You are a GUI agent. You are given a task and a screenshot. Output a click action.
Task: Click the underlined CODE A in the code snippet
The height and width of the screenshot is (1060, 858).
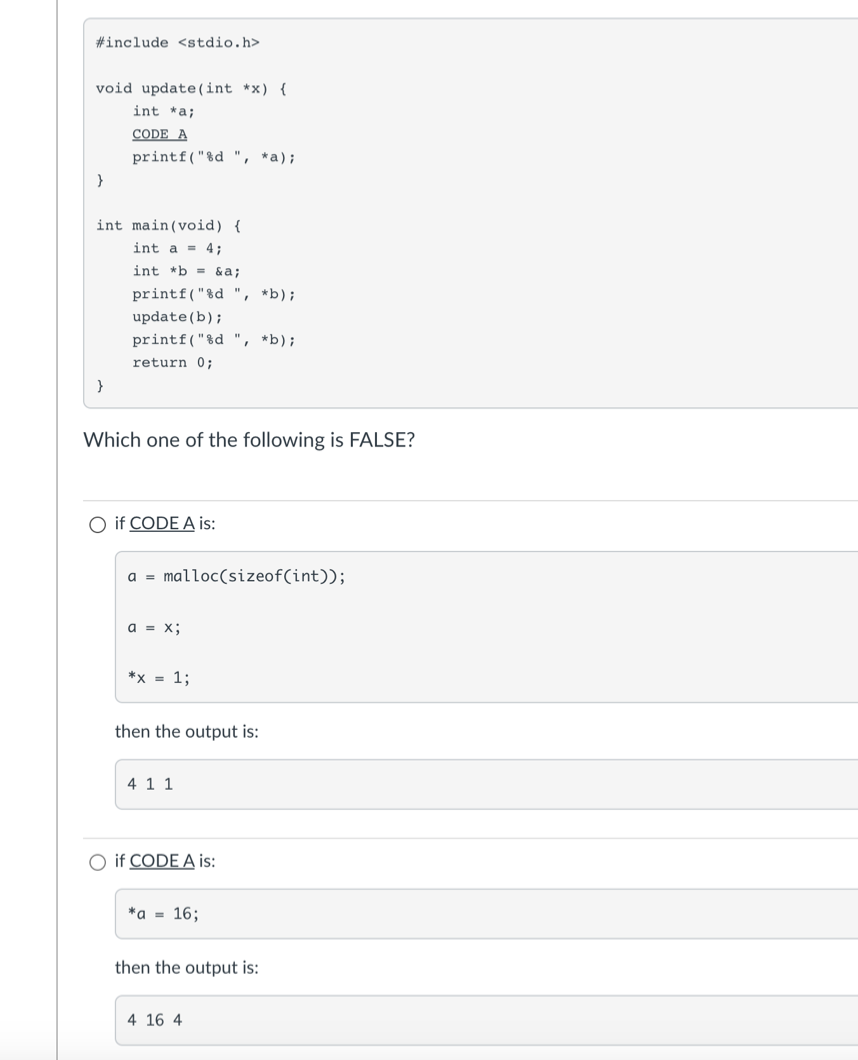157,134
